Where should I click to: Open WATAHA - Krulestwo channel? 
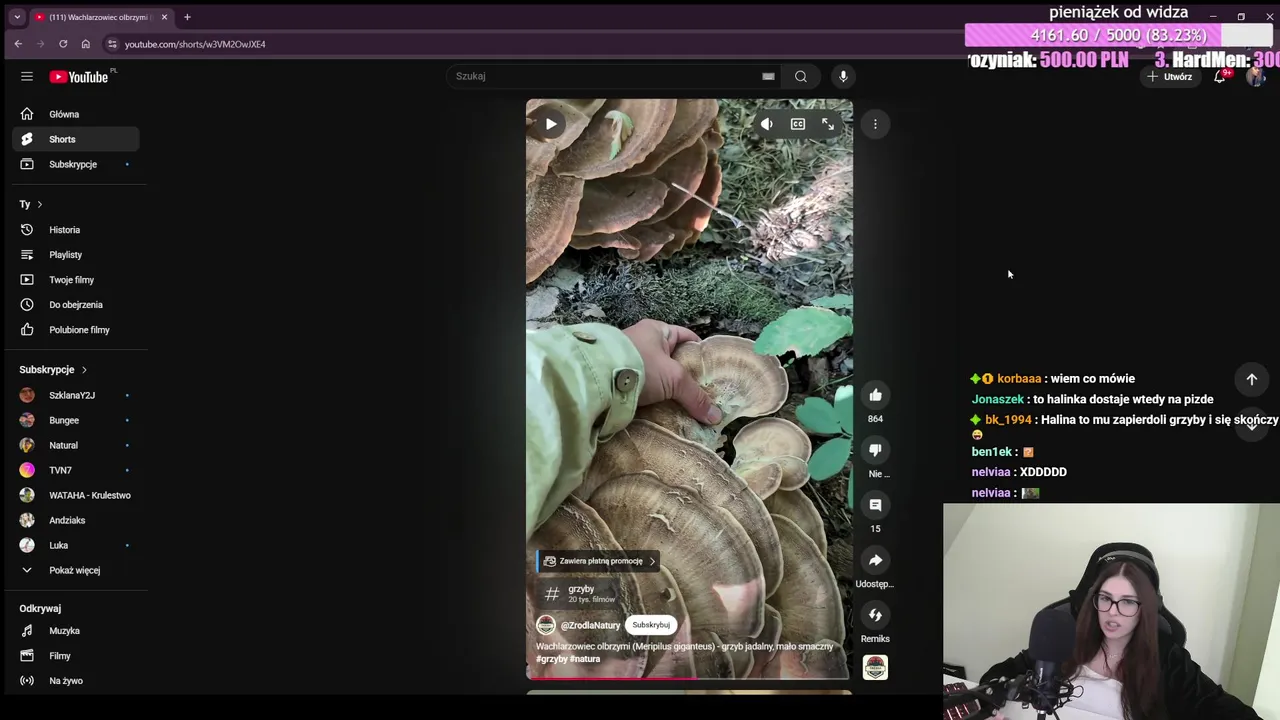tap(76, 495)
